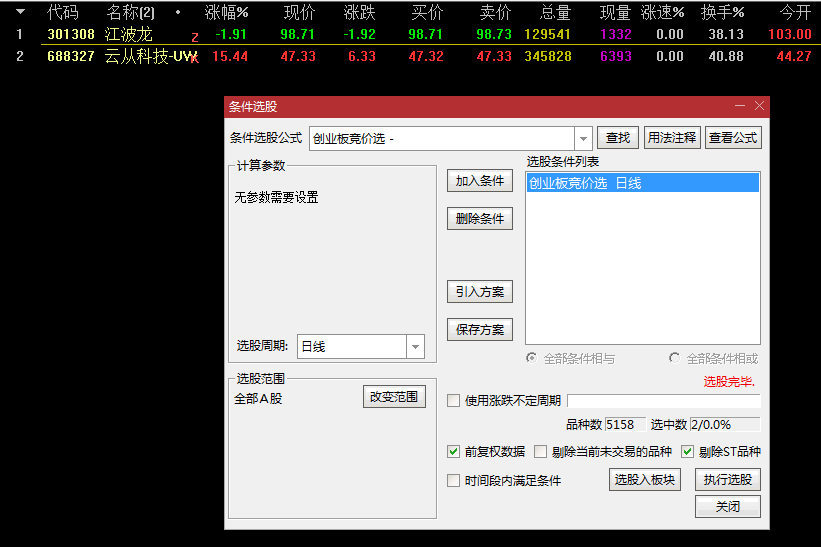Click the red Z marker on 江波龙 row
This screenshot has height=547, width=821.
(195, 38)
